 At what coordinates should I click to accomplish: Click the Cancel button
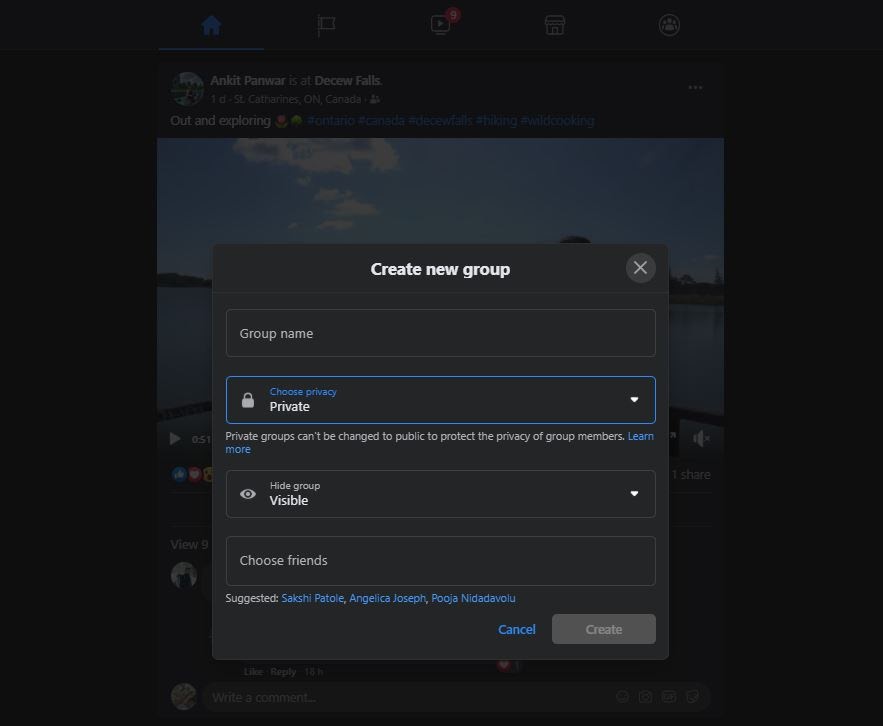[516, 629]
